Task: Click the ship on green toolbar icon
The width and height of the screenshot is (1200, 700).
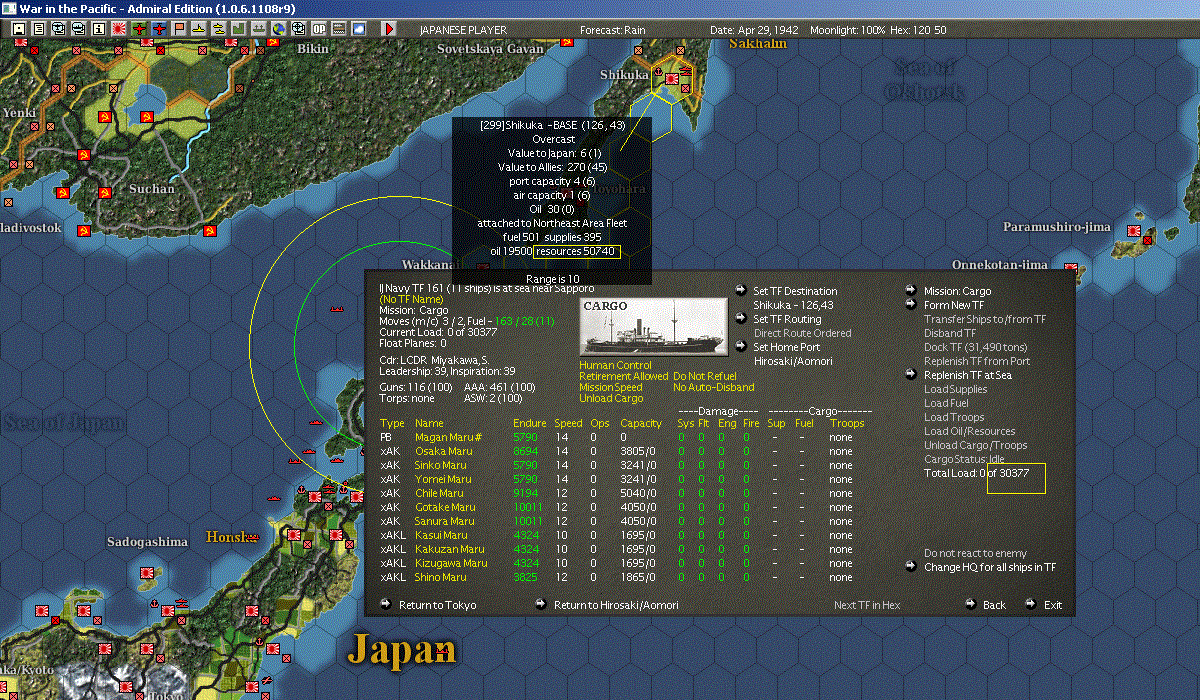Action: click(258, 29)
